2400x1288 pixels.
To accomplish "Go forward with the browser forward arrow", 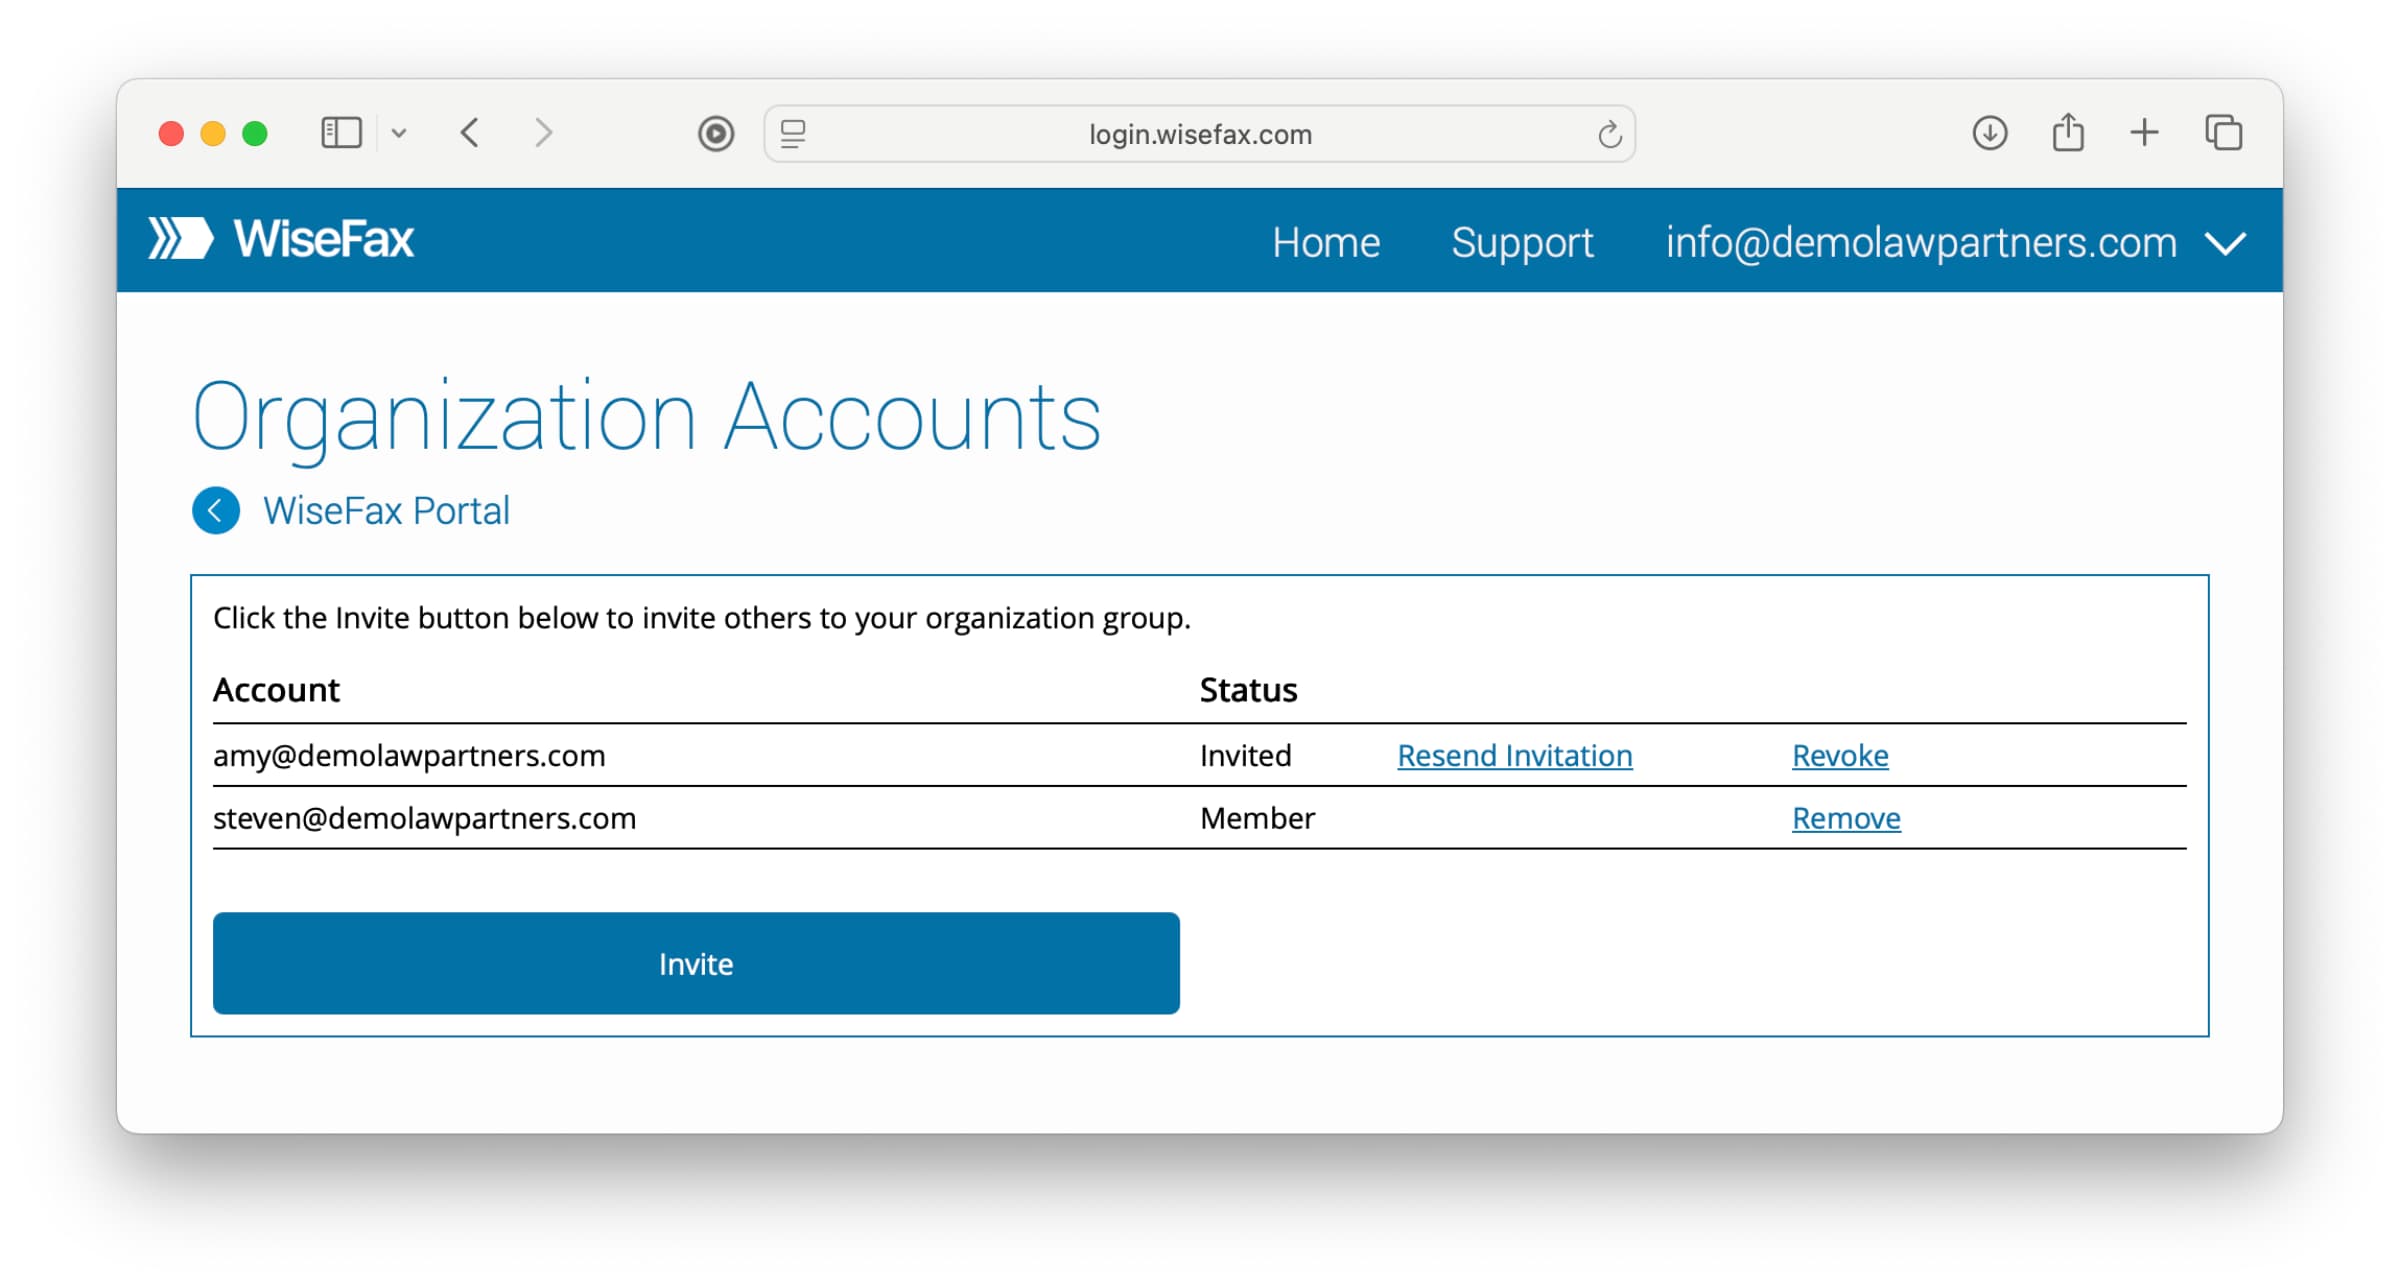I will tap(543, 133).
